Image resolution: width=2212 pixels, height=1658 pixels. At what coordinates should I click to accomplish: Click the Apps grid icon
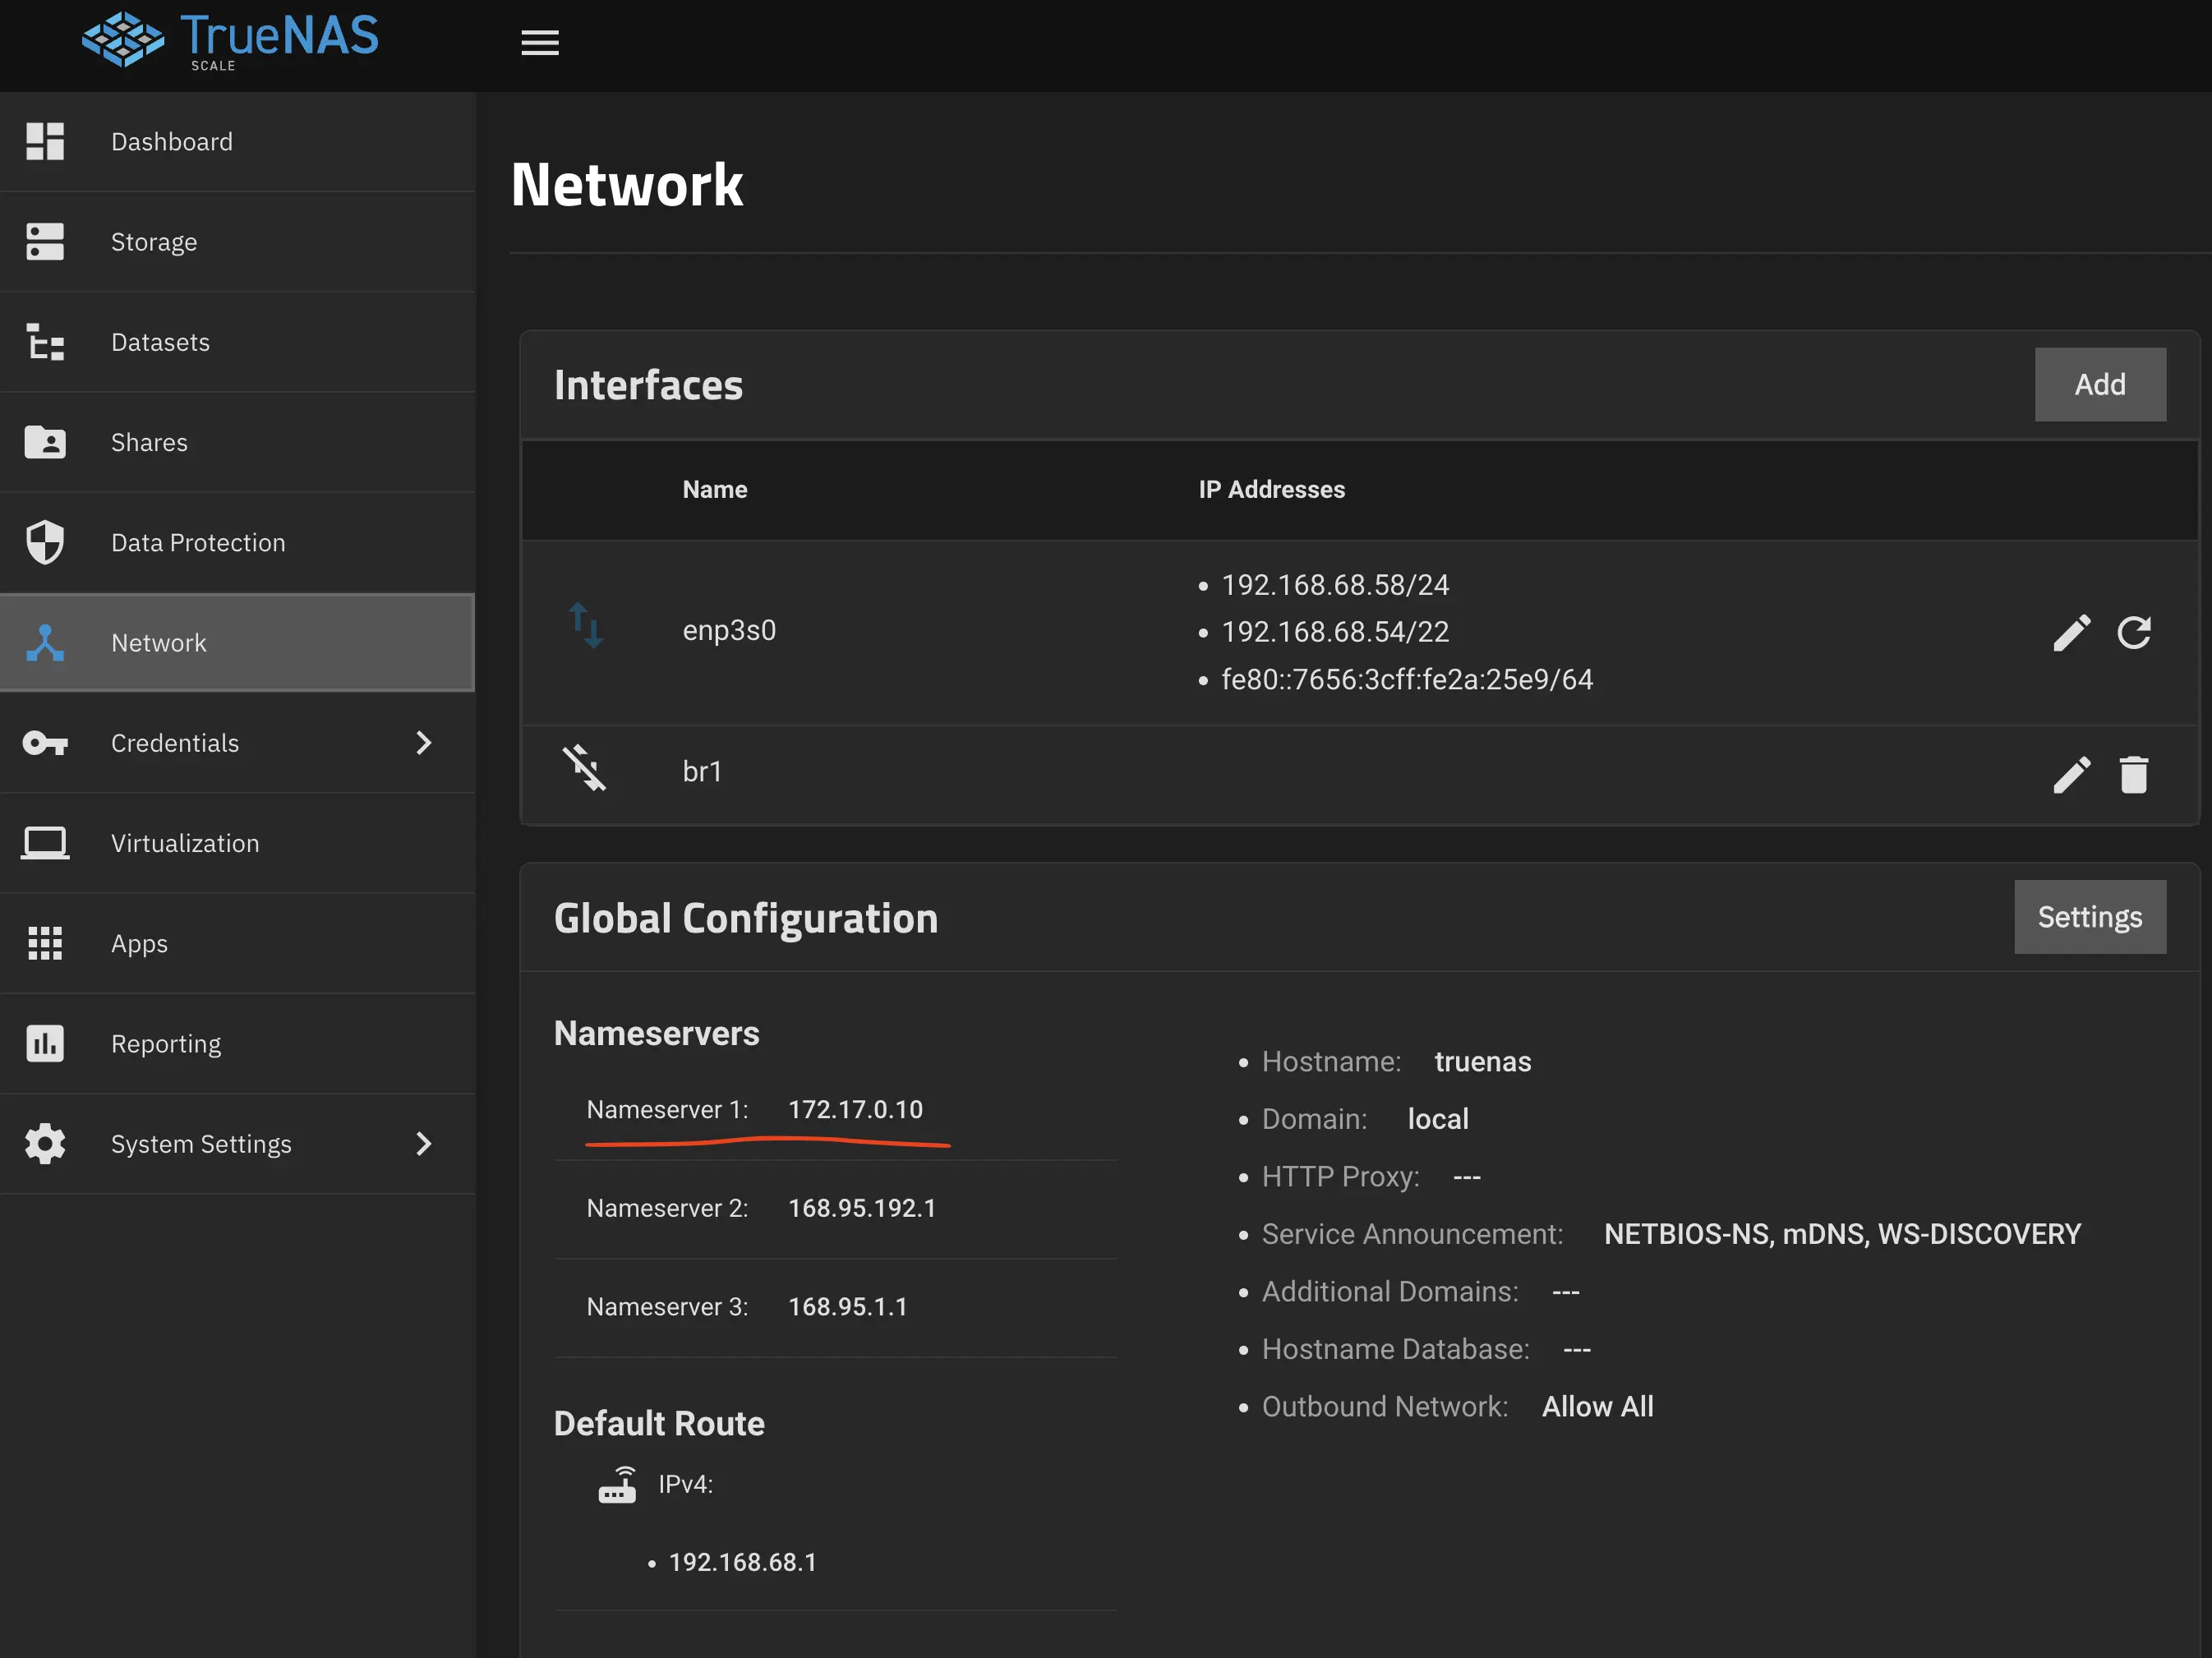[x=45, y=943]
